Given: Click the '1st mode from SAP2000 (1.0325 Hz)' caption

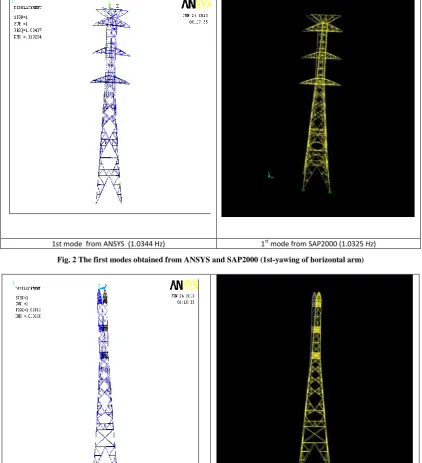Looking at the screenshot, I should pos(318,244).
